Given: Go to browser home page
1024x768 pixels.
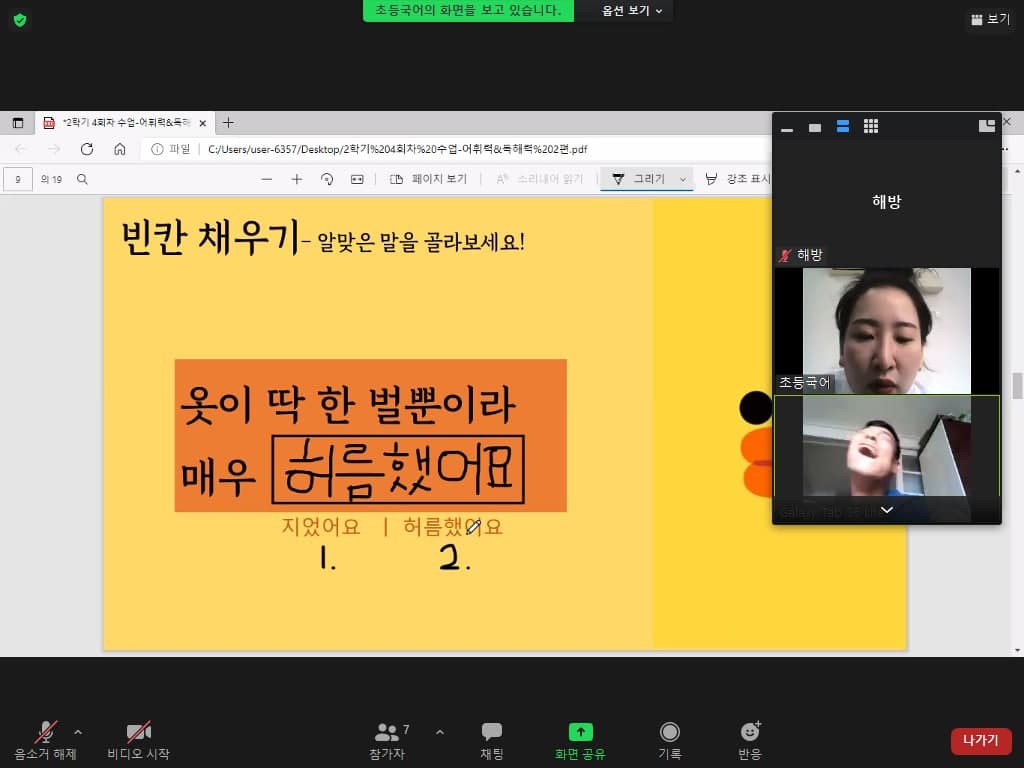Looking at the screenshot, I should click(x=120, y=149).
